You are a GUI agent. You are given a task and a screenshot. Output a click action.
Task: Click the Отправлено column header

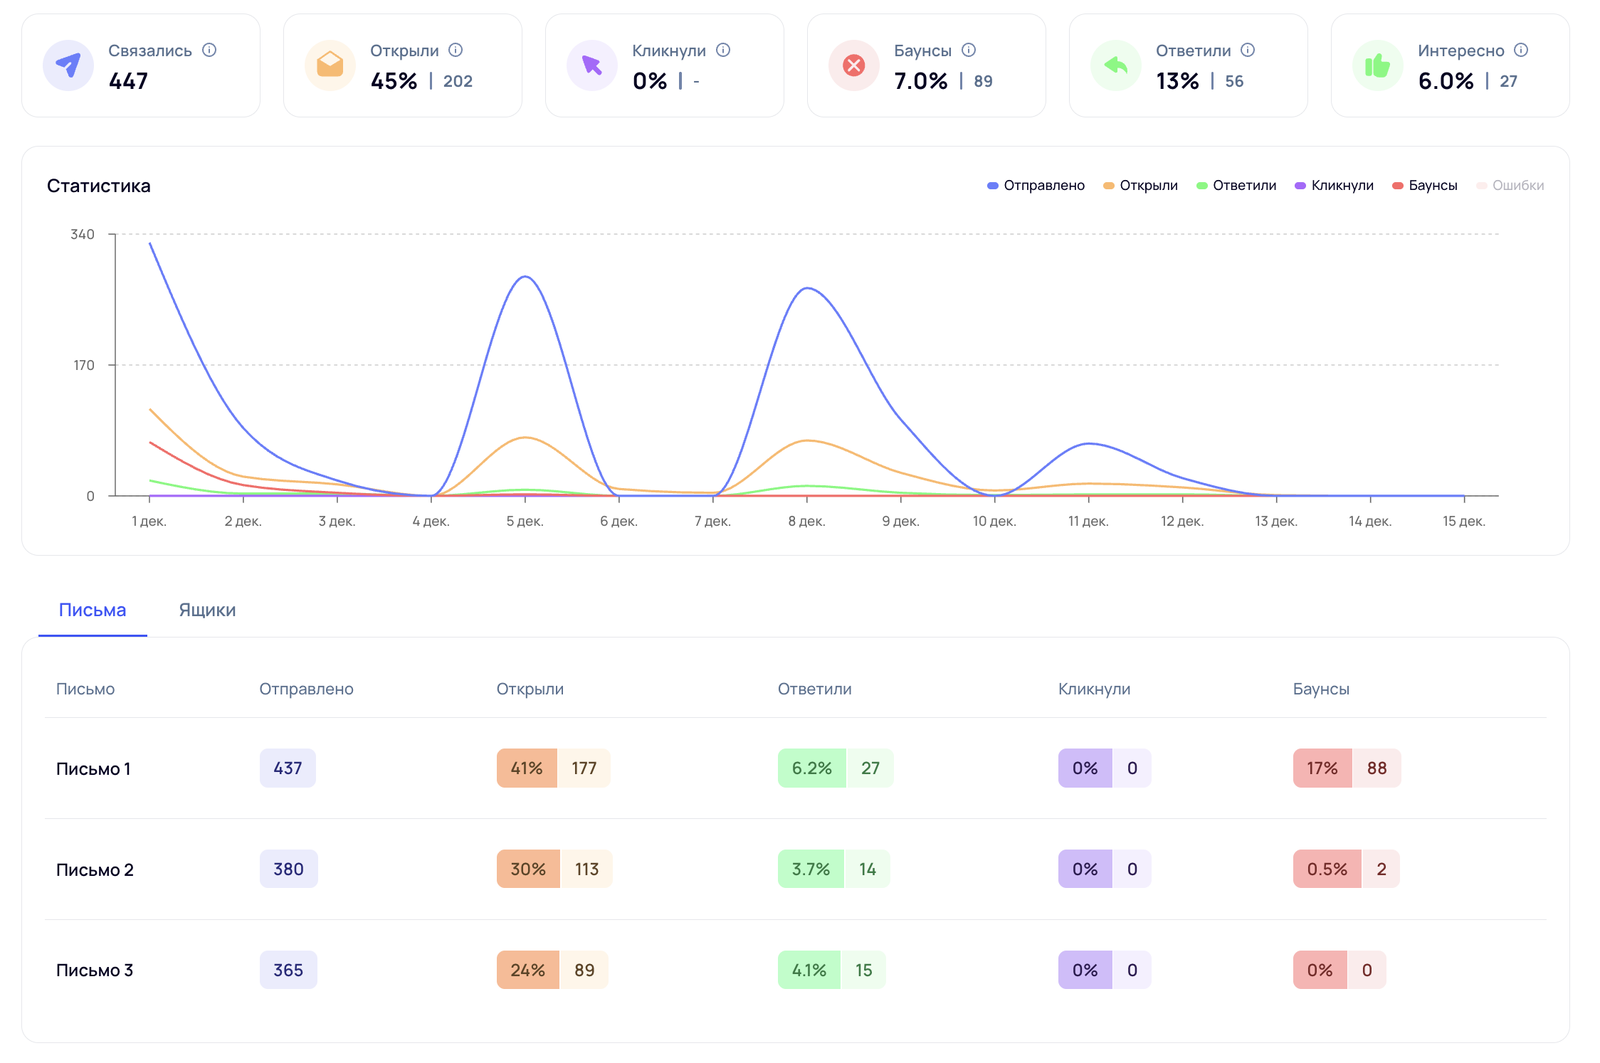coord(306,689)
